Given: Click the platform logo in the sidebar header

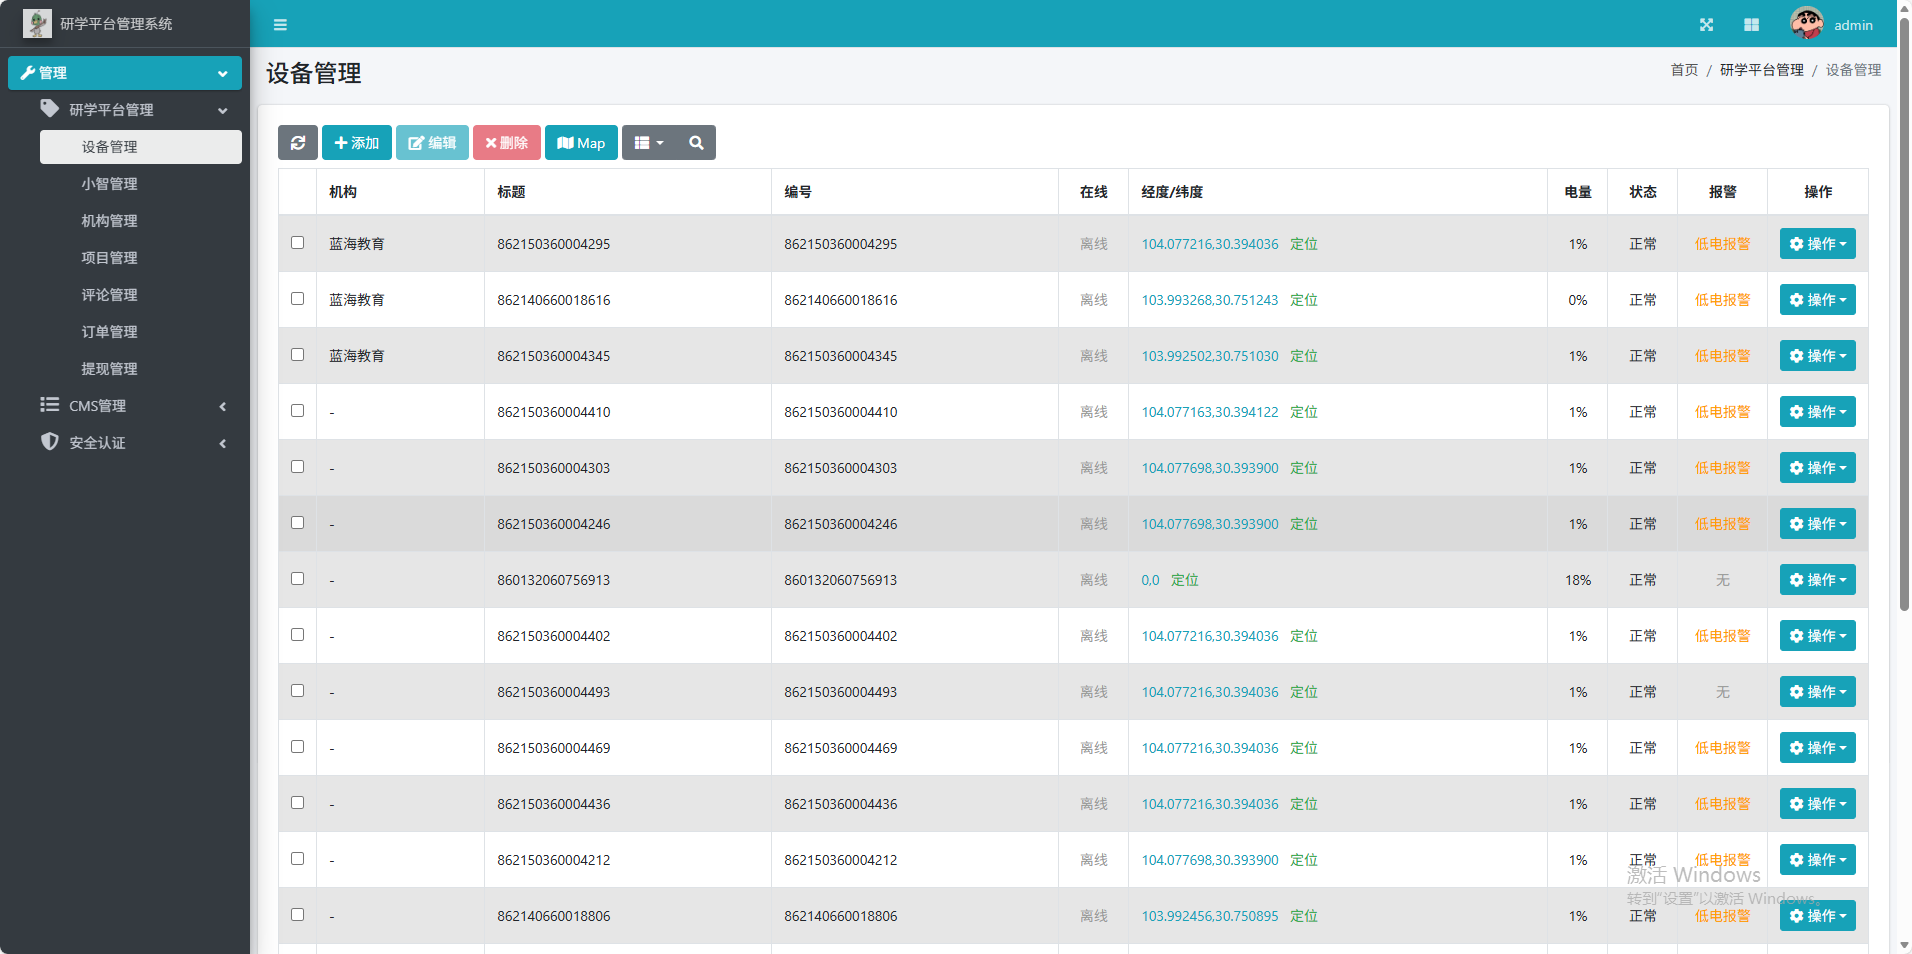Looking at the screenshot, I should click(37, 23).
